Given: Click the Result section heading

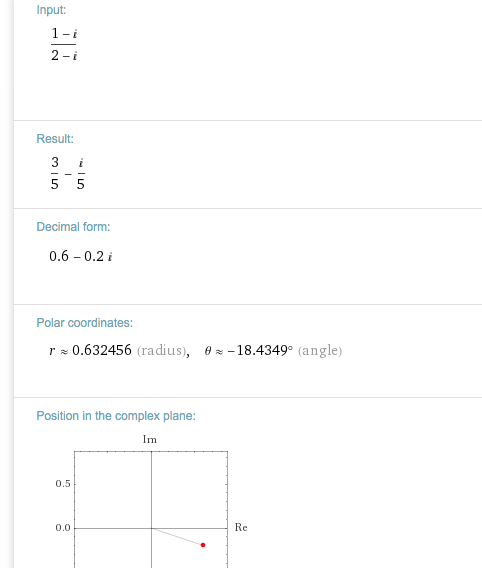Looking at the screenshot, I should pos(55,139).
